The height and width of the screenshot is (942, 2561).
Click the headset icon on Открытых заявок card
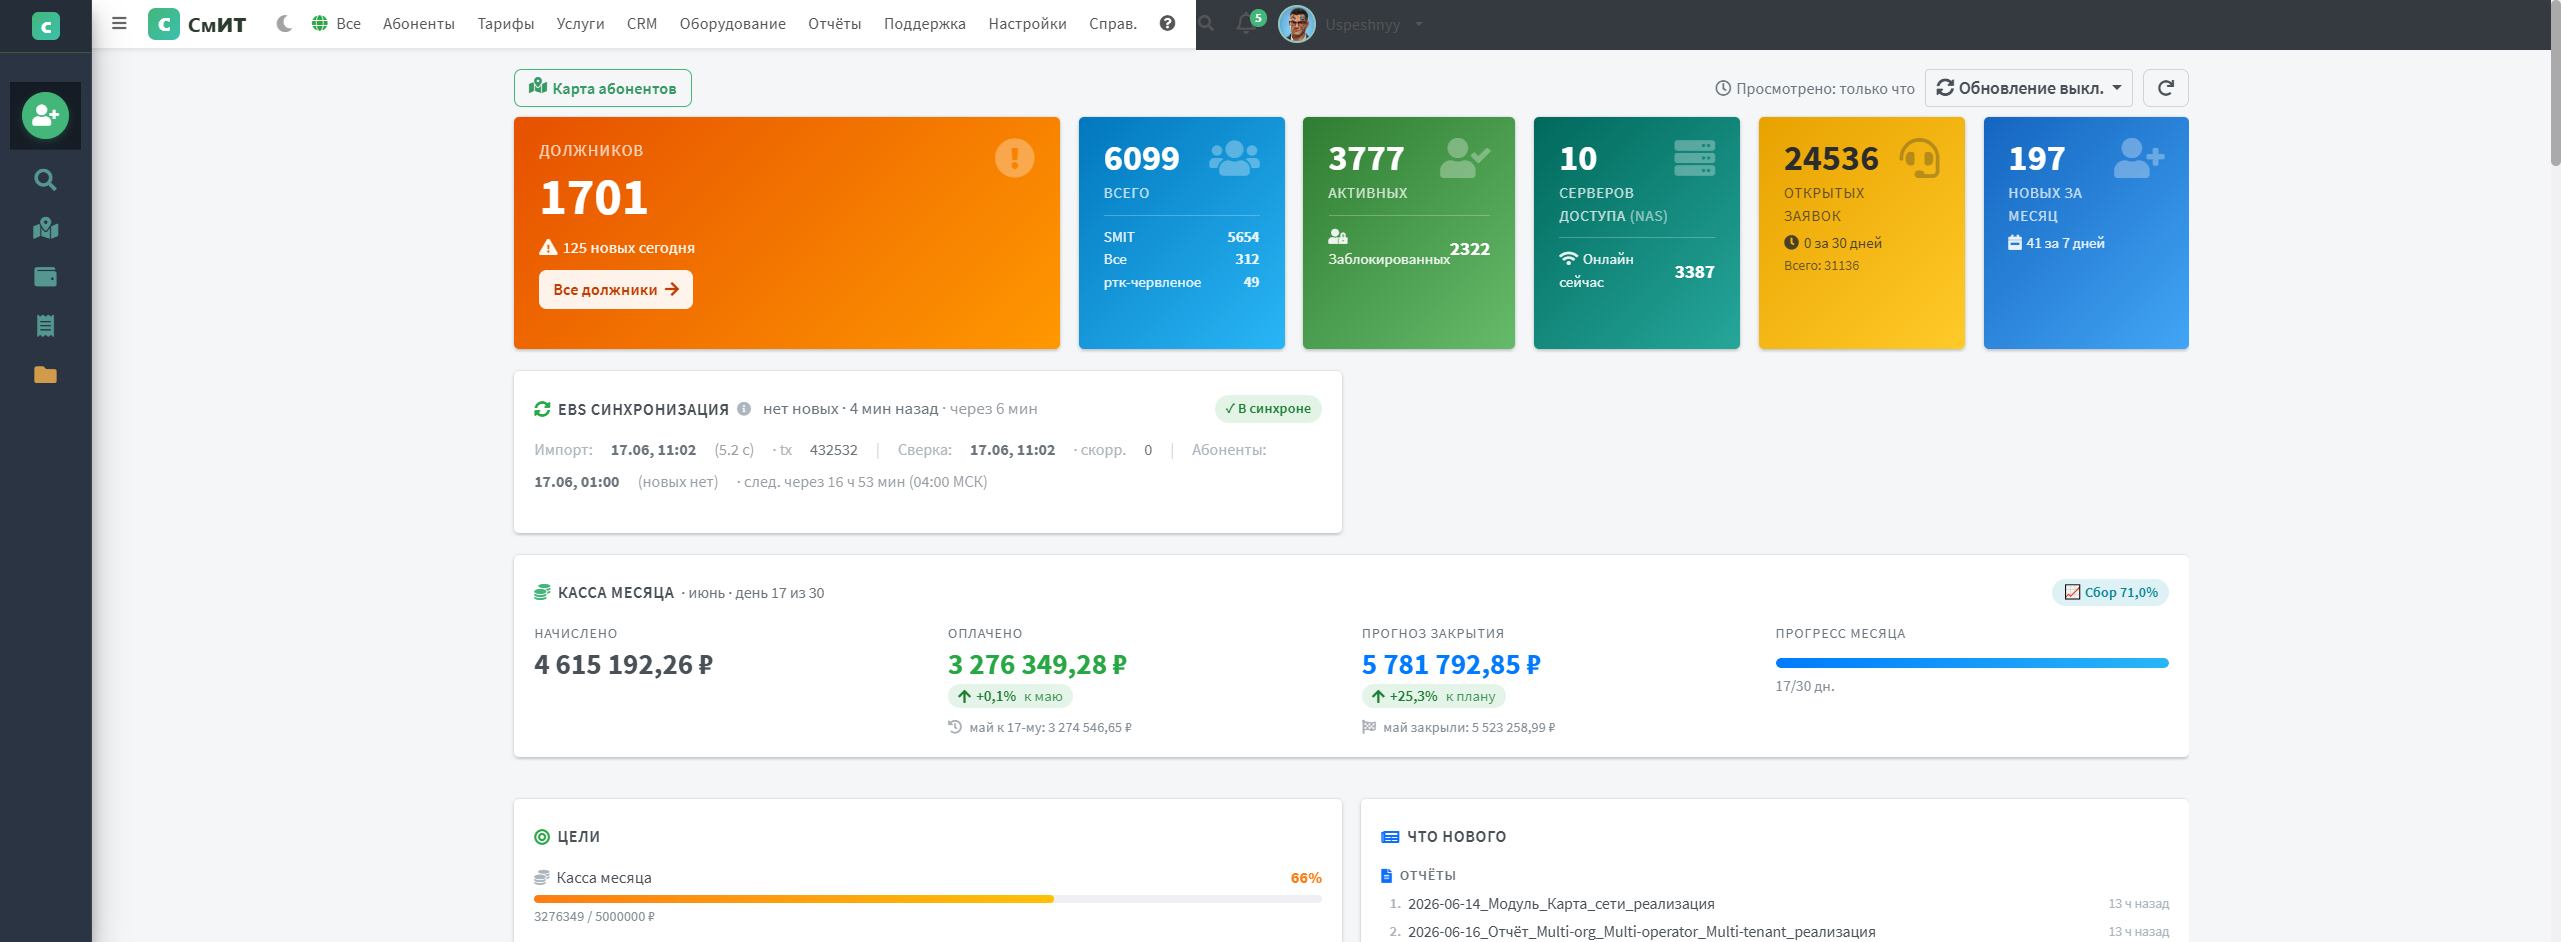click(x=1920, y=158)
